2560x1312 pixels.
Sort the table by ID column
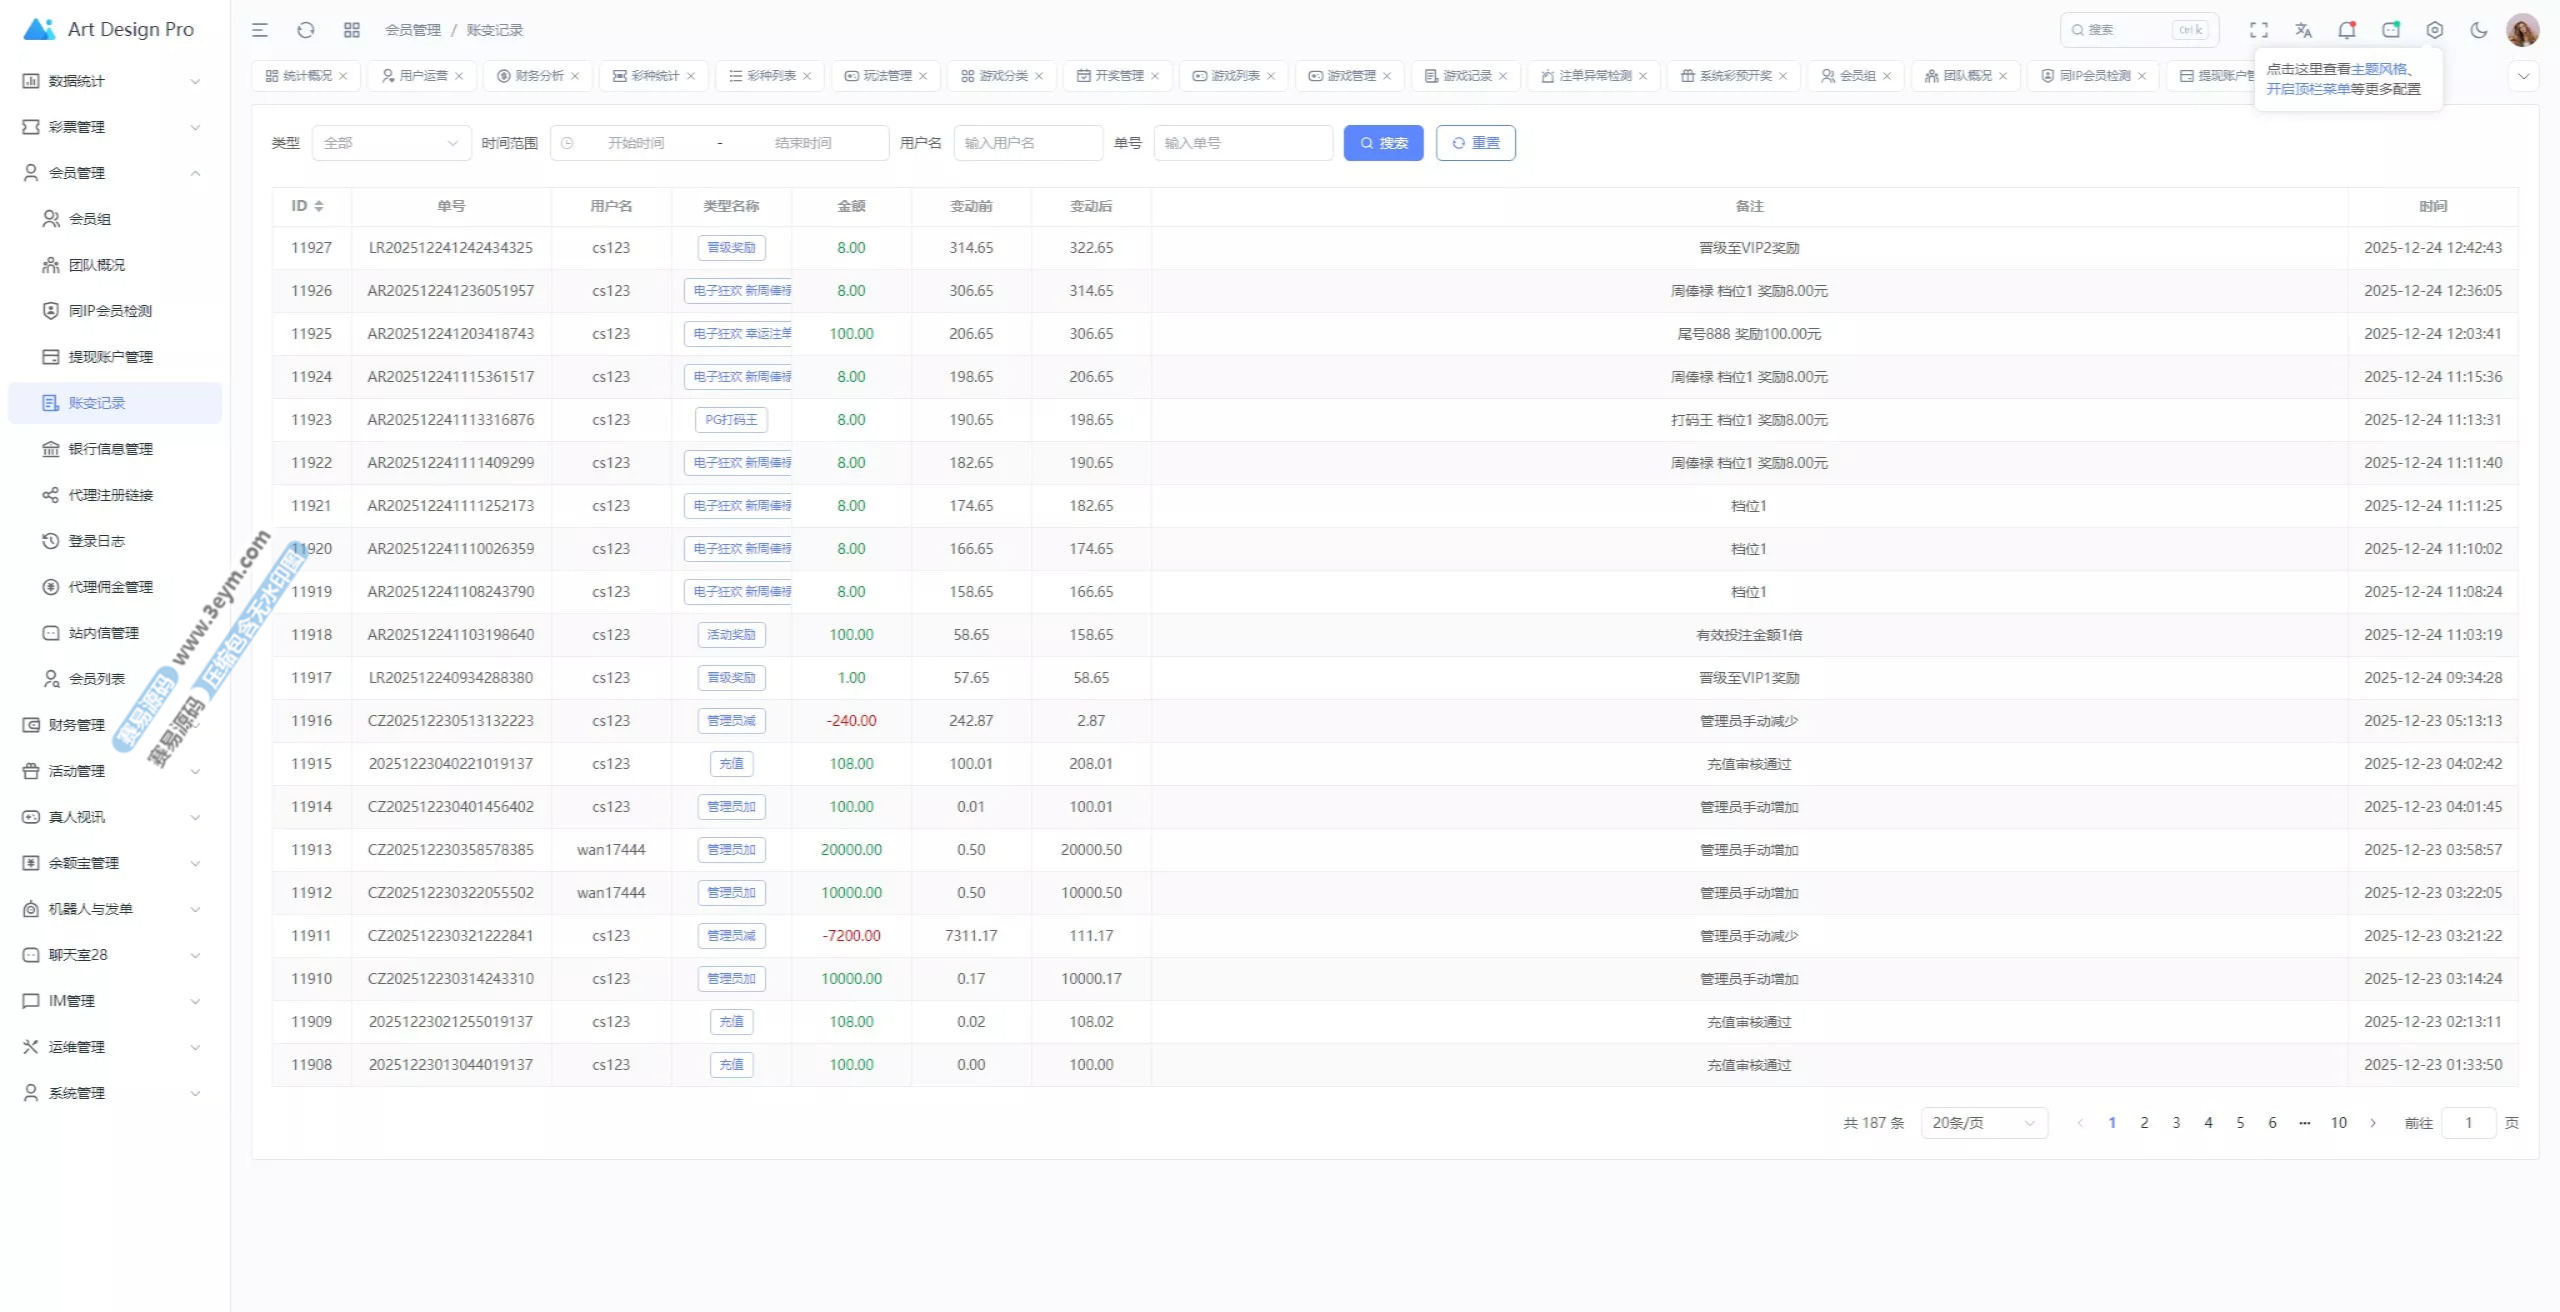pyautogui.click(x=308, y=206)
